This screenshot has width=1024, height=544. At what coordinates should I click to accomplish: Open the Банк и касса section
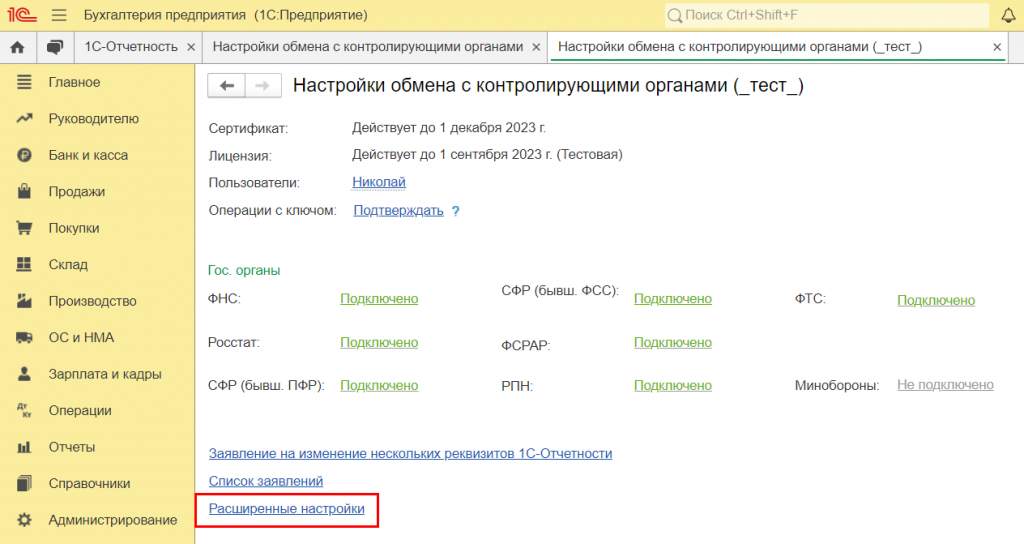(88, 155)
